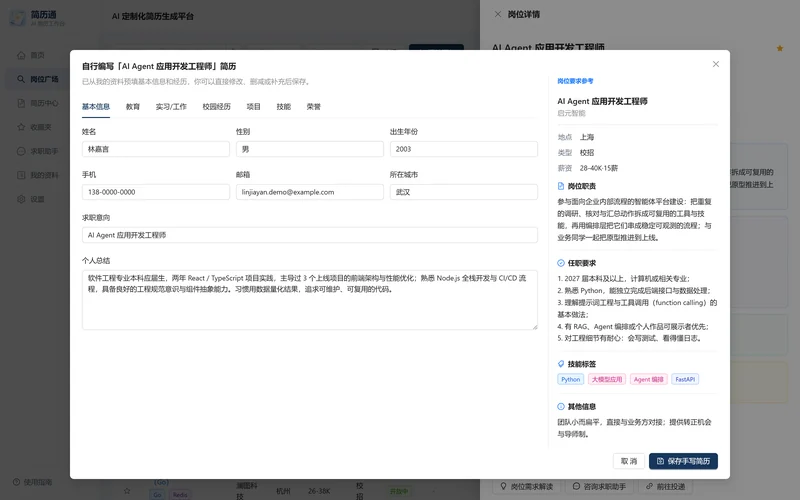This screenshot has height=500, width=800.
Task: Click the 求职意向 input field
Action: tap(310, 235)
